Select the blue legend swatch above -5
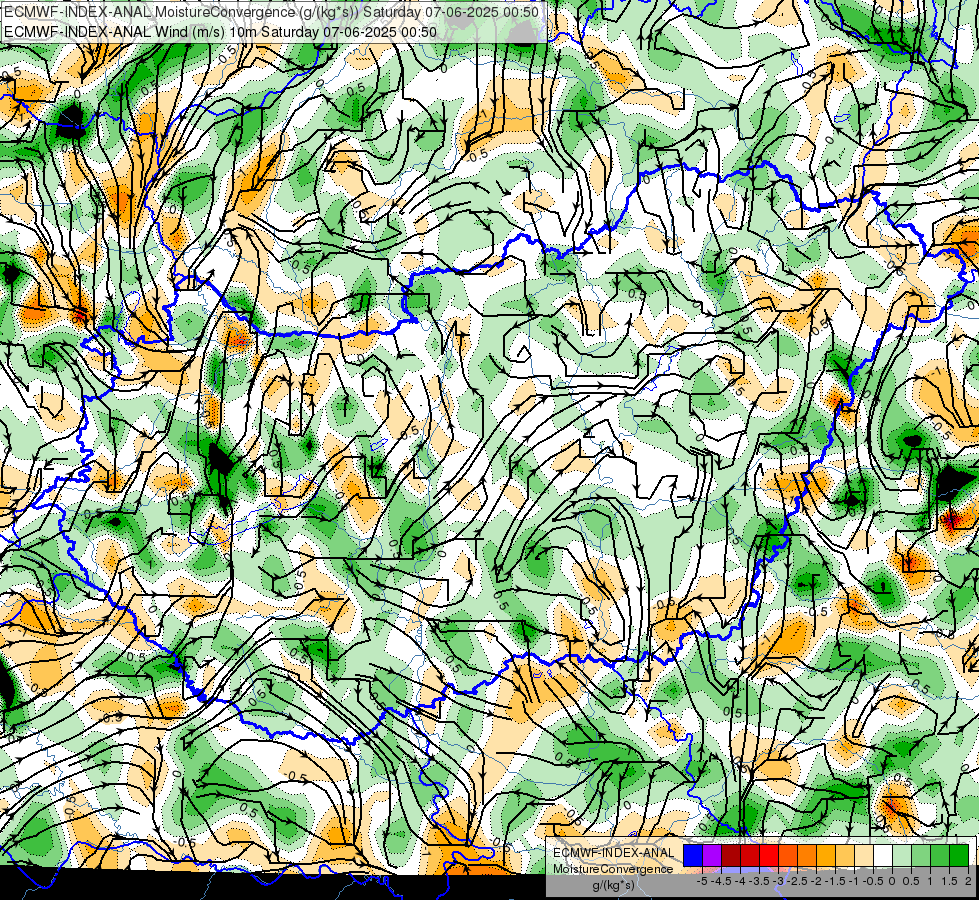This screenshot has height=900, width=979. [x=693, y=855]
